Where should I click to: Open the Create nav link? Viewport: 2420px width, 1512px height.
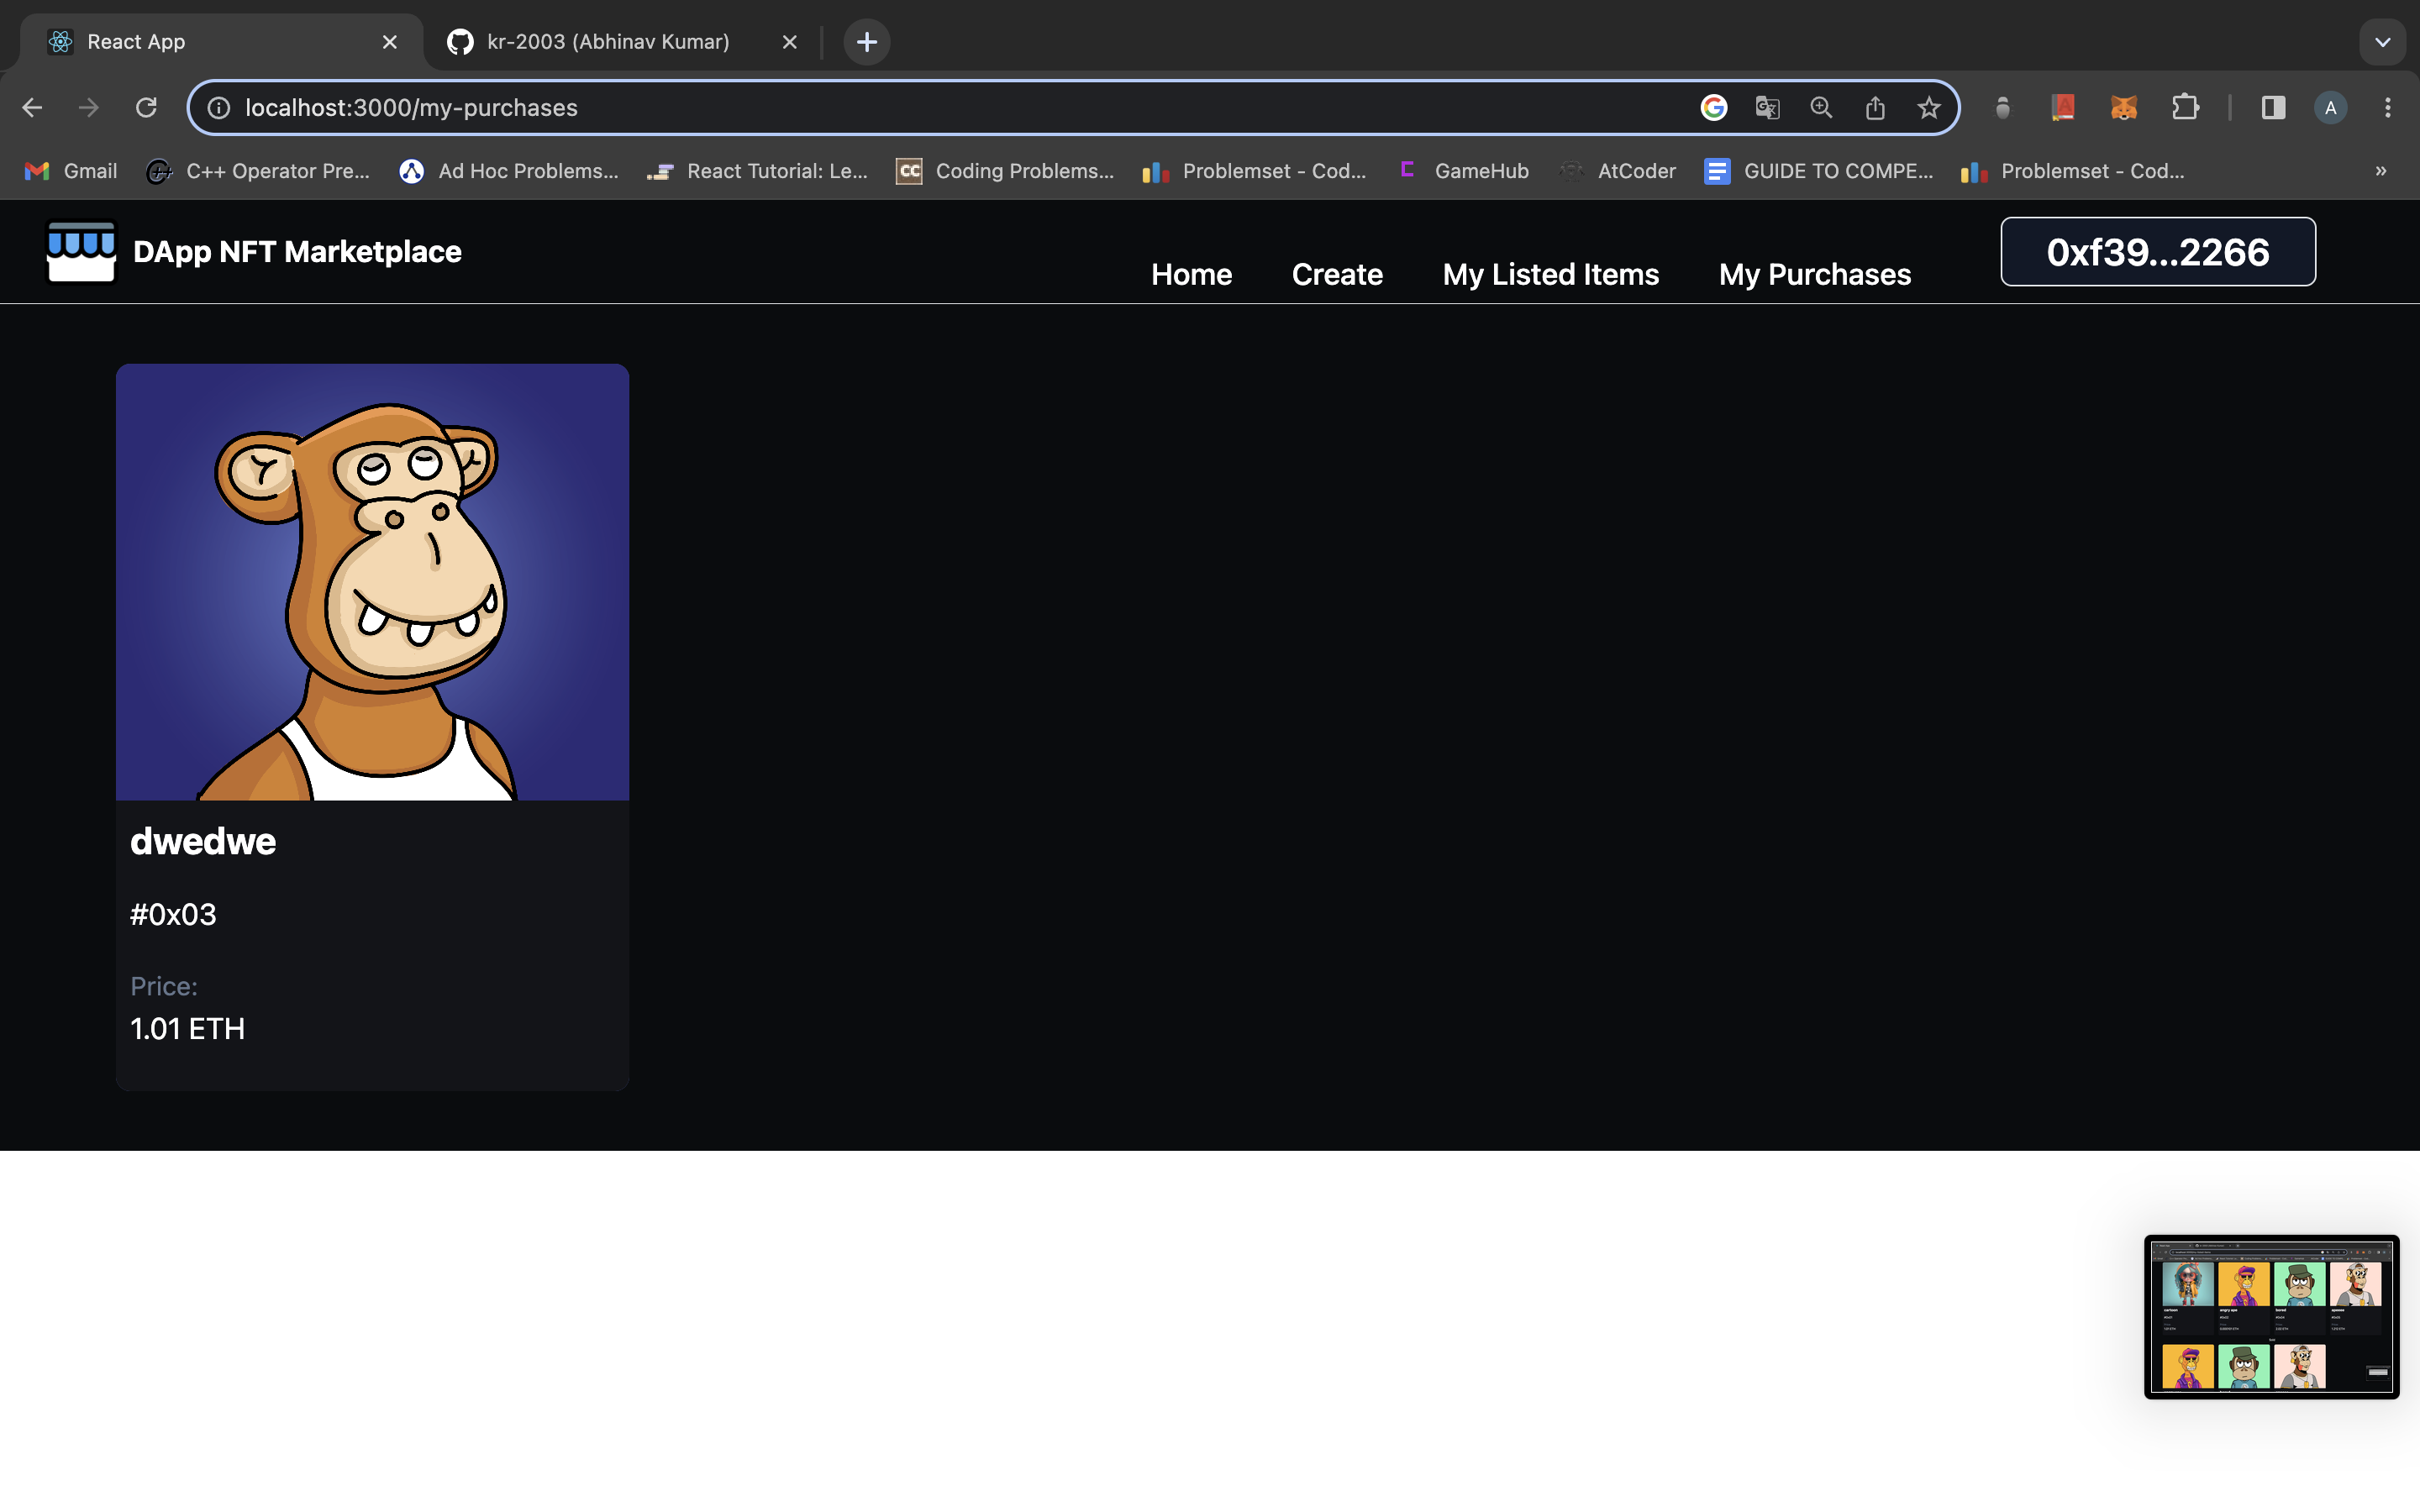1337,274
